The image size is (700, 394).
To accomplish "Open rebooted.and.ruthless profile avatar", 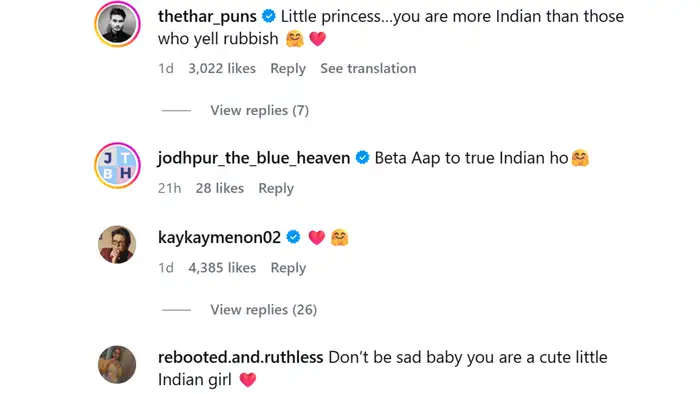I will point(117,365).
